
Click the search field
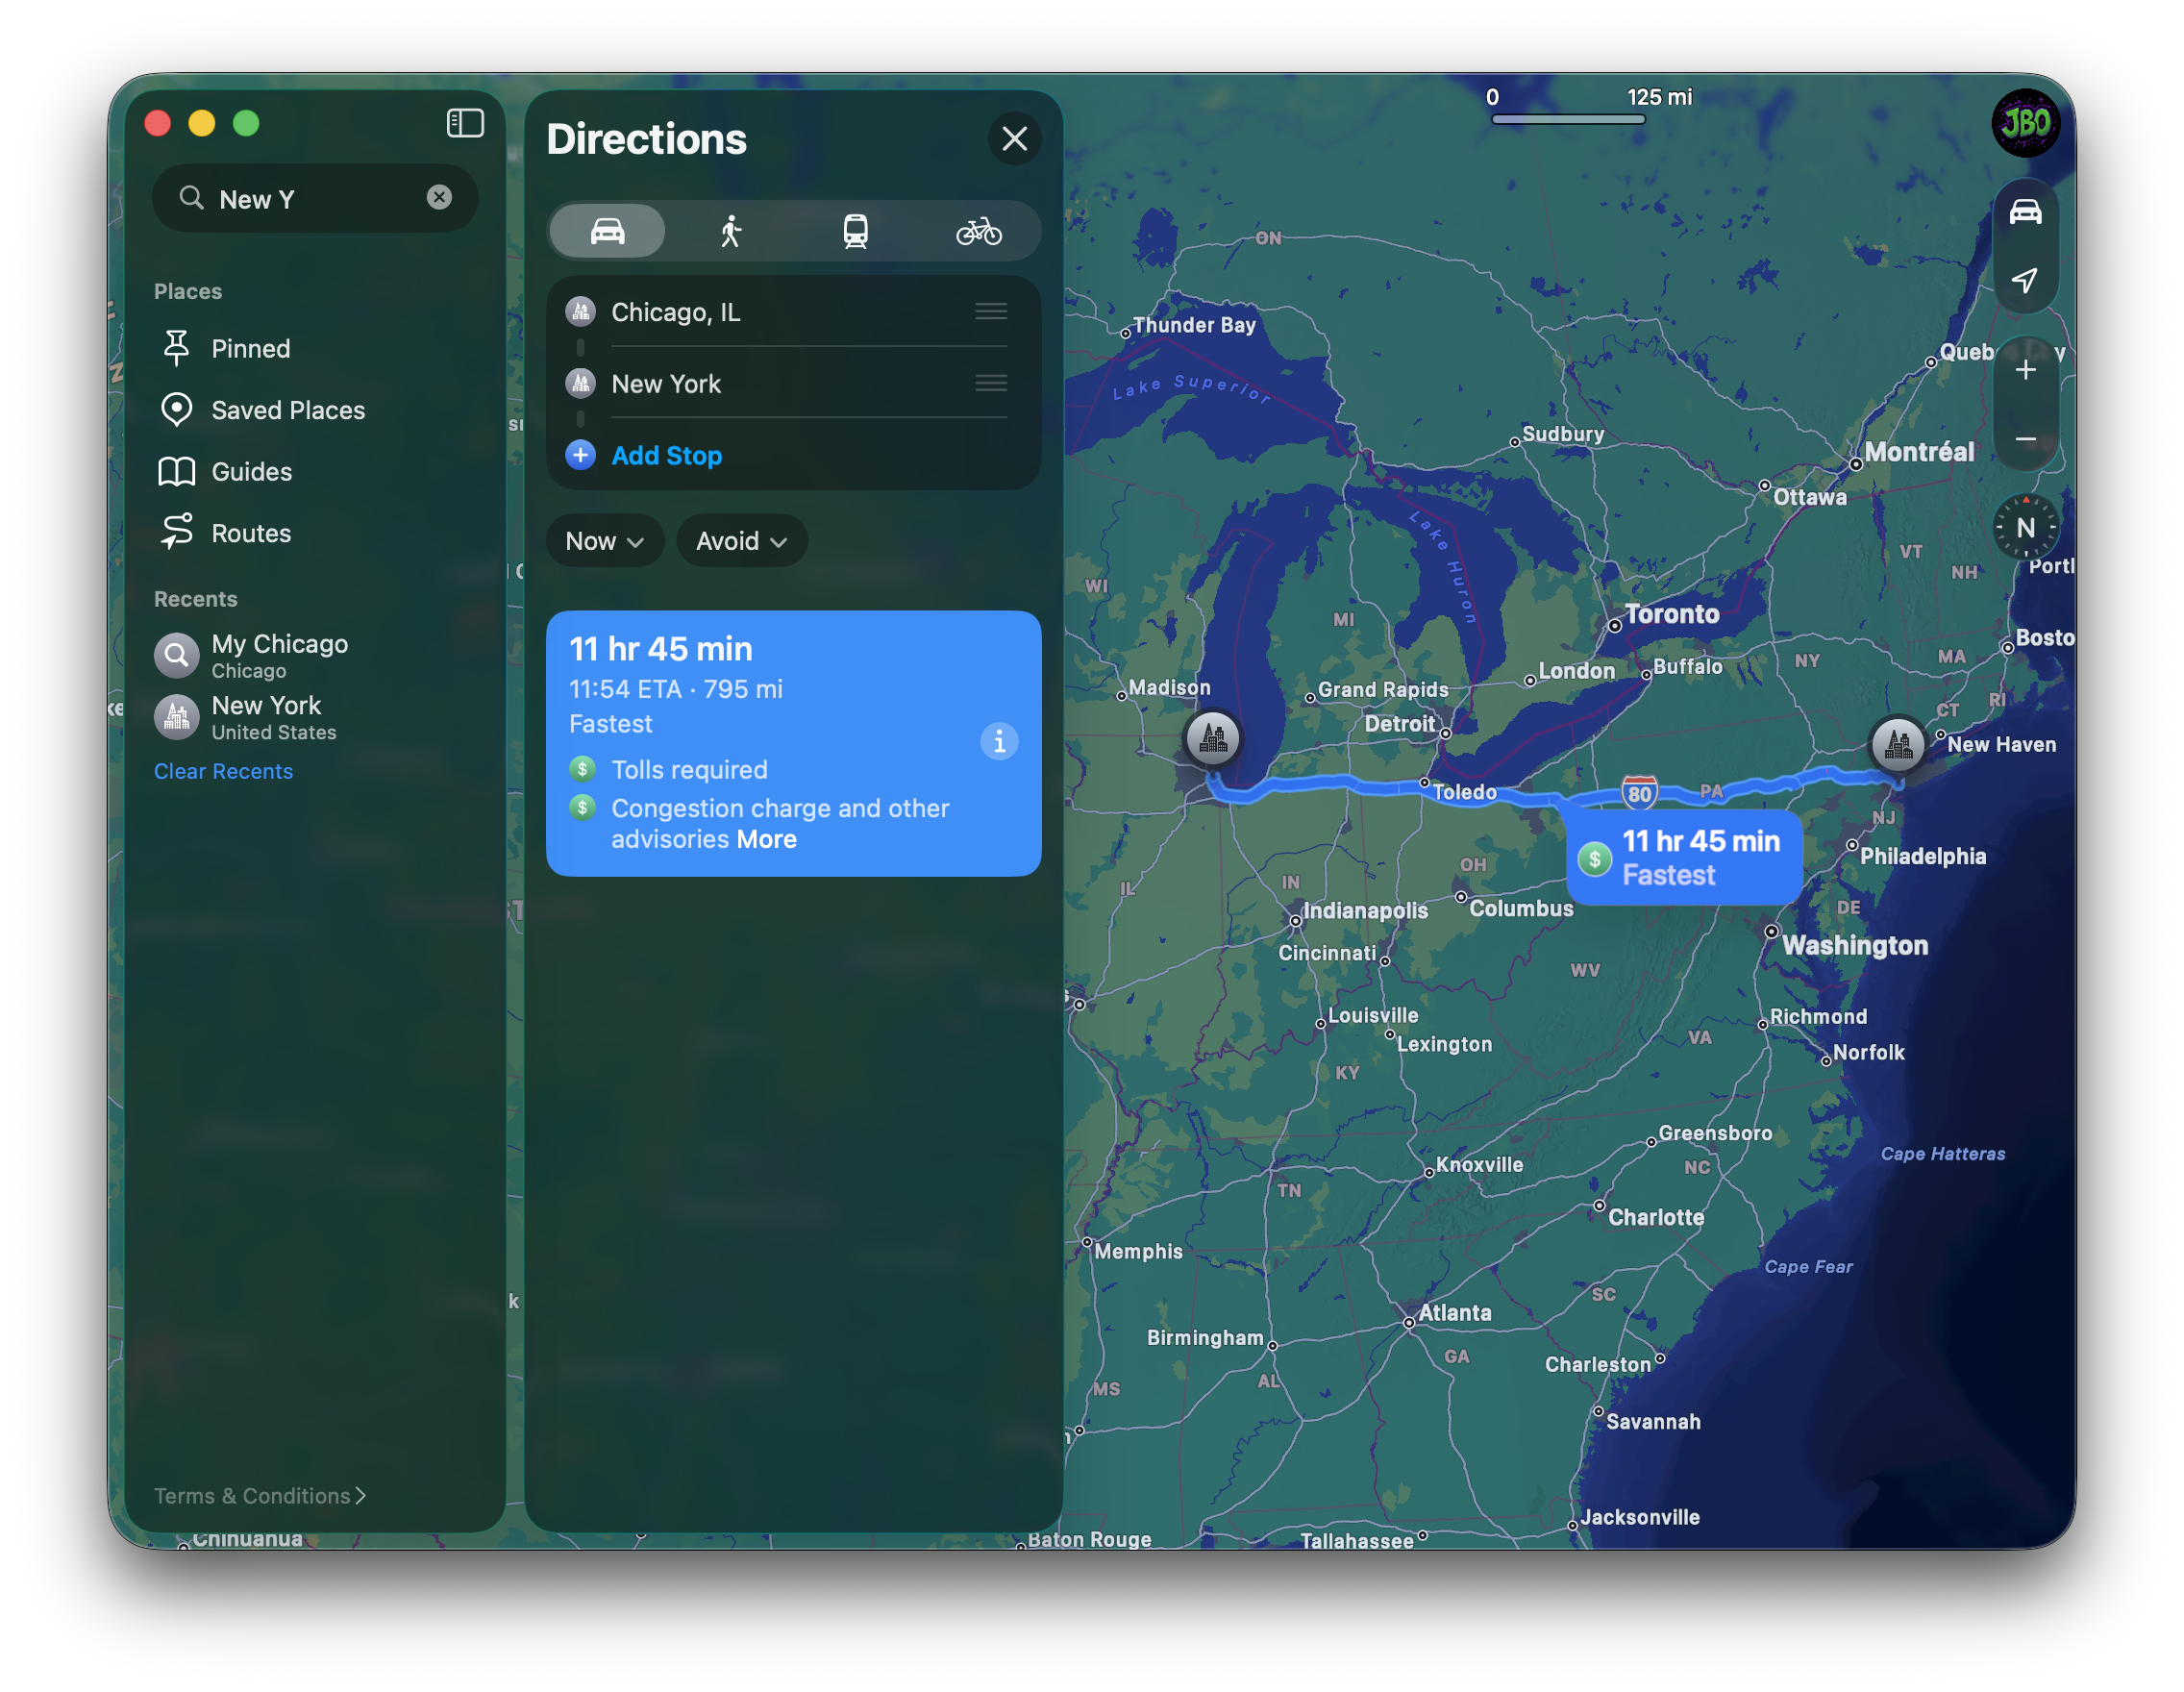[315, 199]
